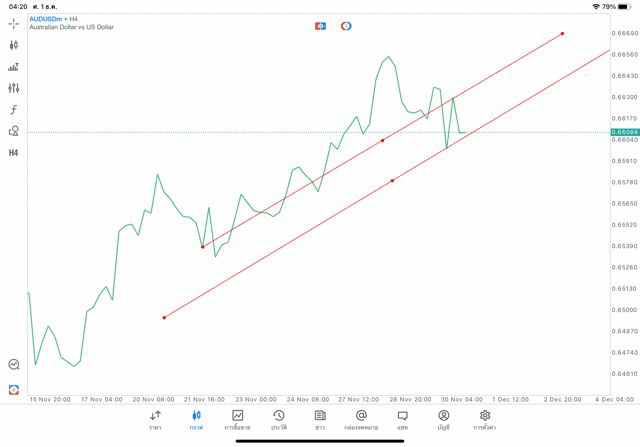
Task: Tap the red-blue trade panel icon
Action: [14, 389]
